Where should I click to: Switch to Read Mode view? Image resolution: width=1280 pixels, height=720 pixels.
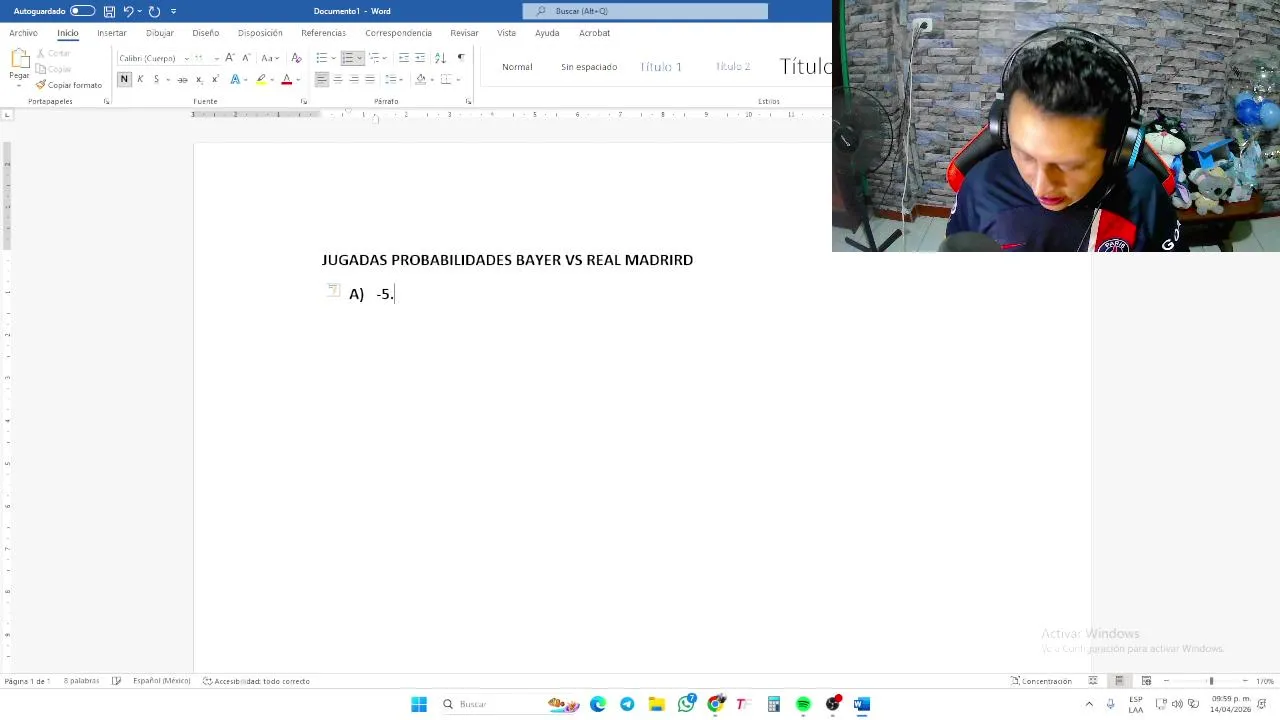(1093, 681)
